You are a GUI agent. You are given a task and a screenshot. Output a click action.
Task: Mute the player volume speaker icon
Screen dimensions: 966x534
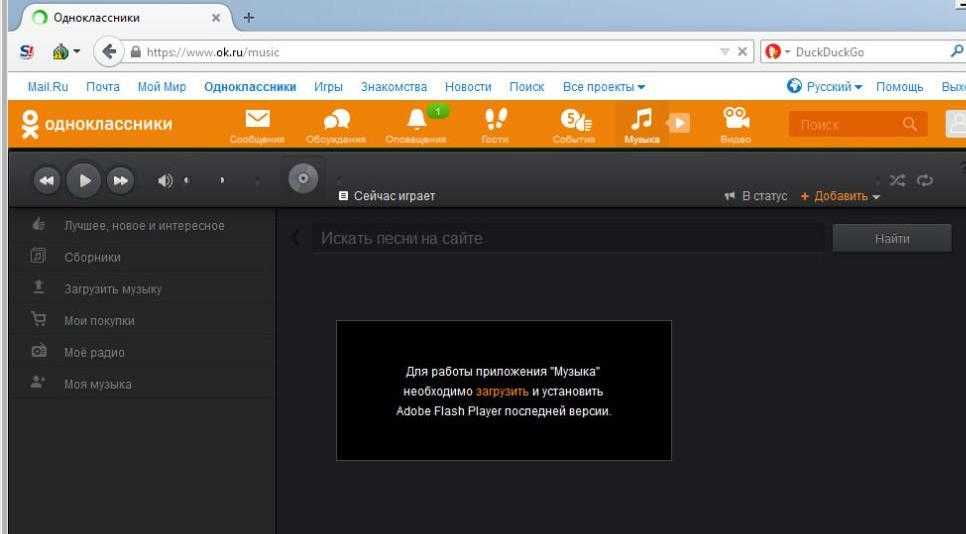pyautogui.click(x=164, y=180)
